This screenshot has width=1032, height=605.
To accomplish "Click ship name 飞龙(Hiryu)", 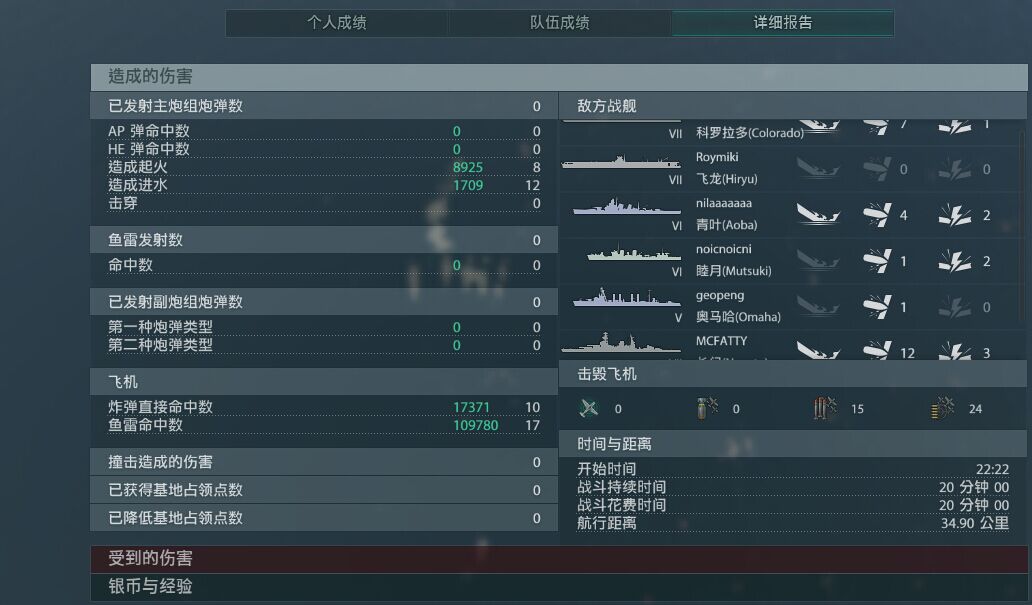I will click(727, 179).
